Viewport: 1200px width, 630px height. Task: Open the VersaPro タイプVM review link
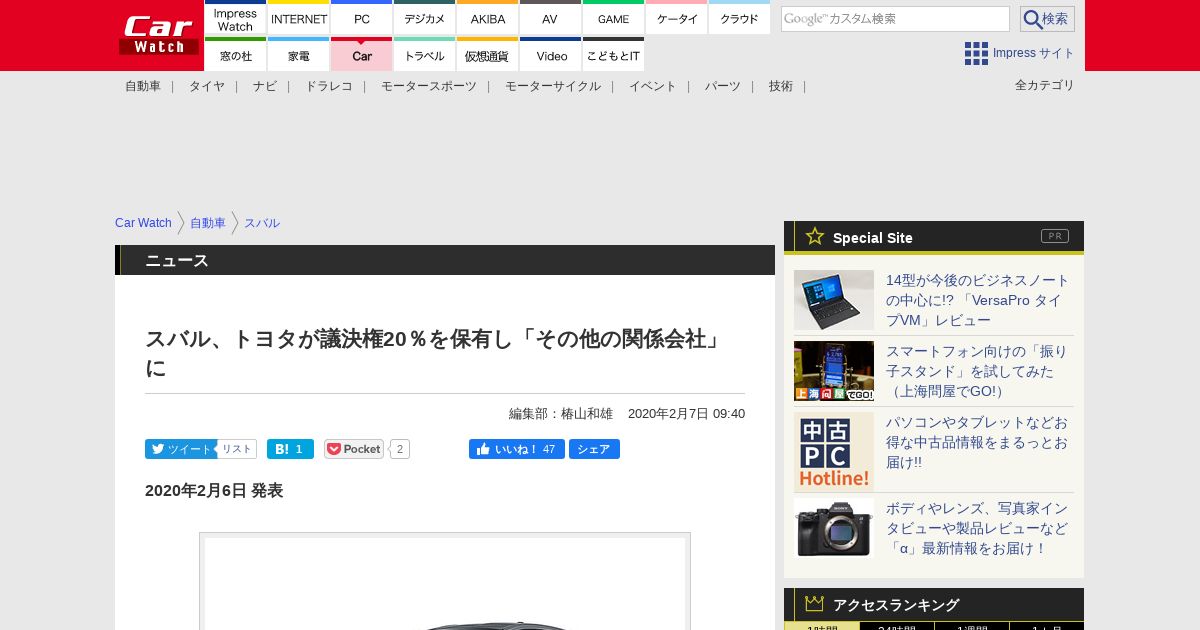point(978,300)
